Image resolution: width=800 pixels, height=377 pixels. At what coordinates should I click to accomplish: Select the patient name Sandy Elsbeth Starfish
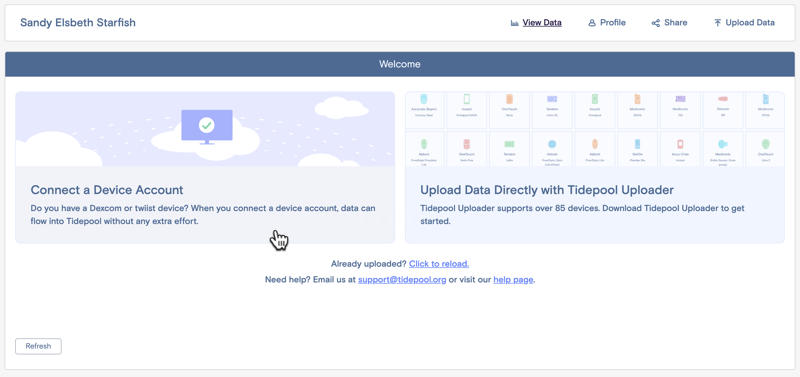[x=78, y=22]
